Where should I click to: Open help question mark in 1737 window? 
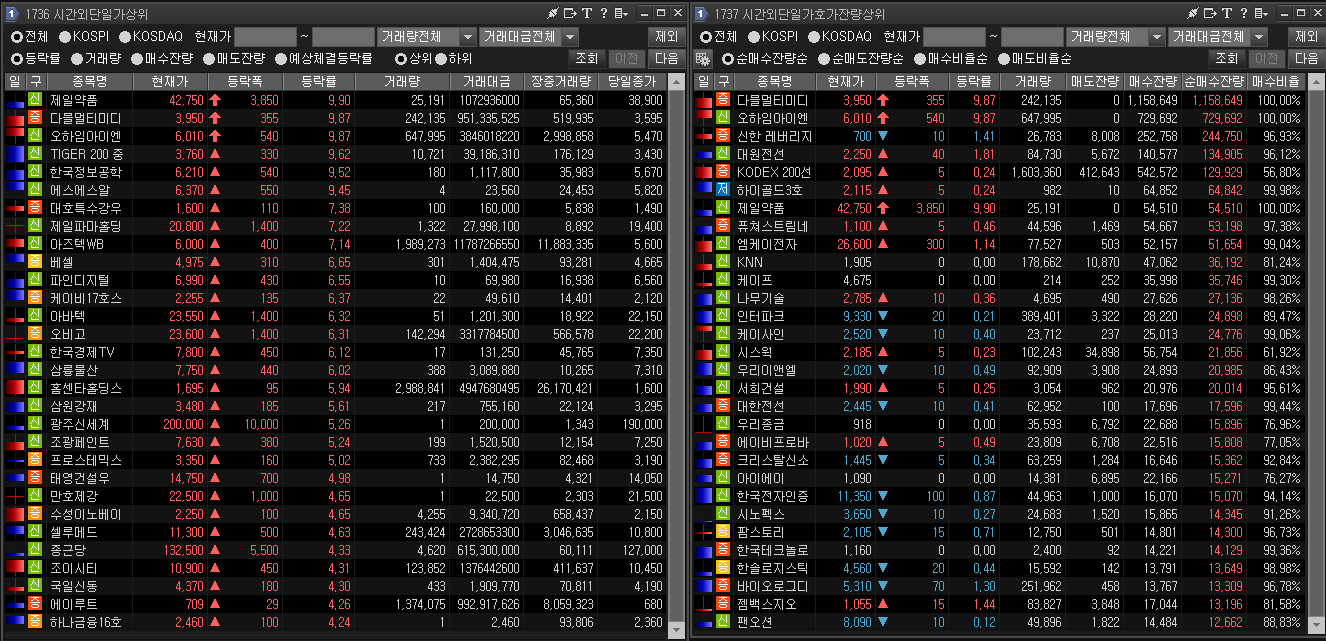click(x=1242, y=13)
